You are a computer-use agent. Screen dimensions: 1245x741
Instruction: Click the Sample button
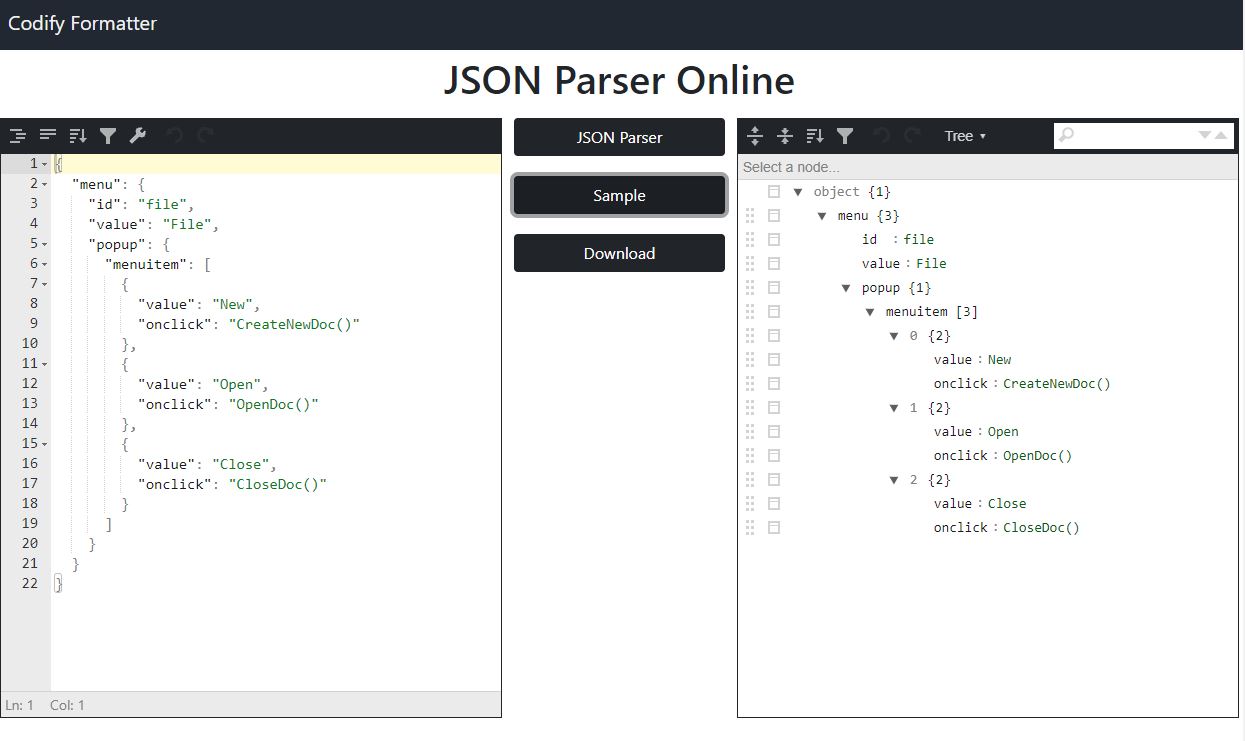coord(619,195)
